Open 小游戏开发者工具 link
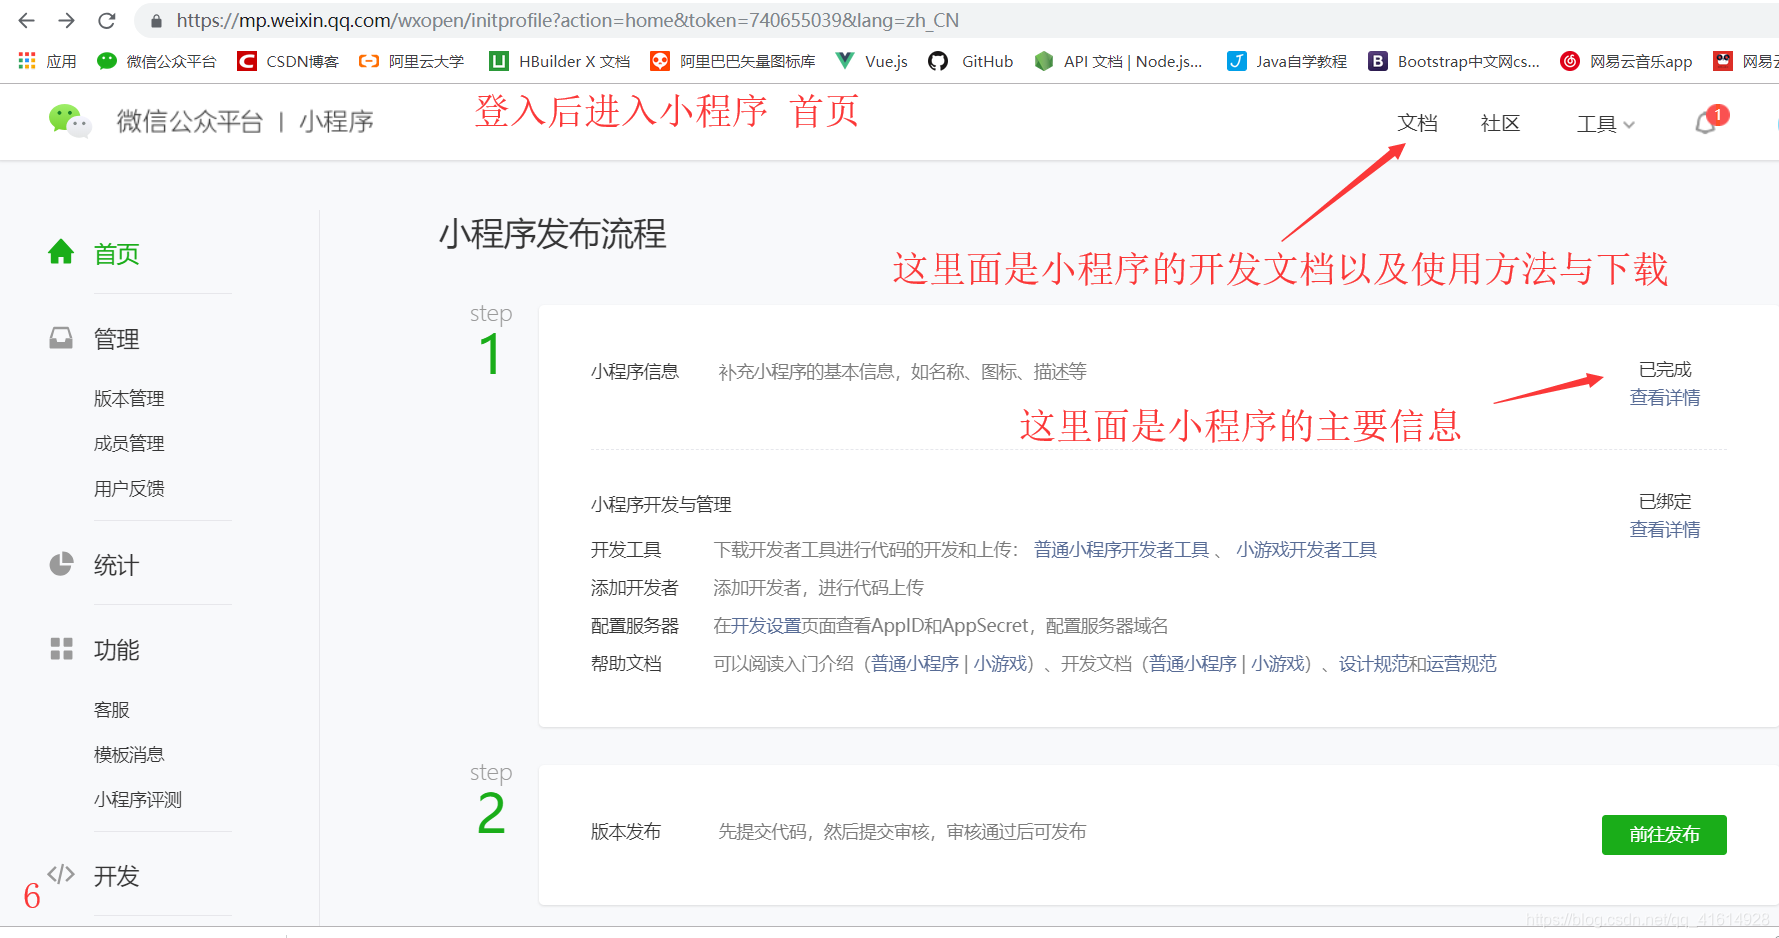1779x938 pixels. [x=1306, y=550]
